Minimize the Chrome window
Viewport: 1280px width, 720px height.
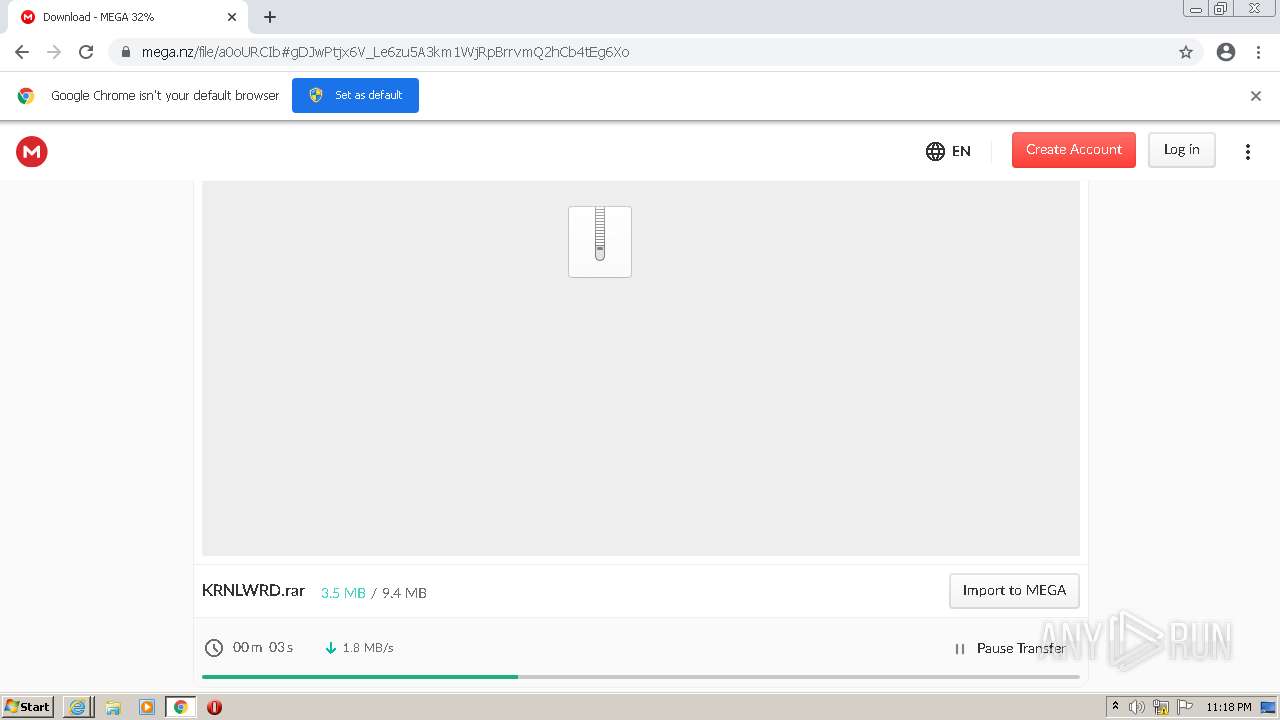(1196, 9)
